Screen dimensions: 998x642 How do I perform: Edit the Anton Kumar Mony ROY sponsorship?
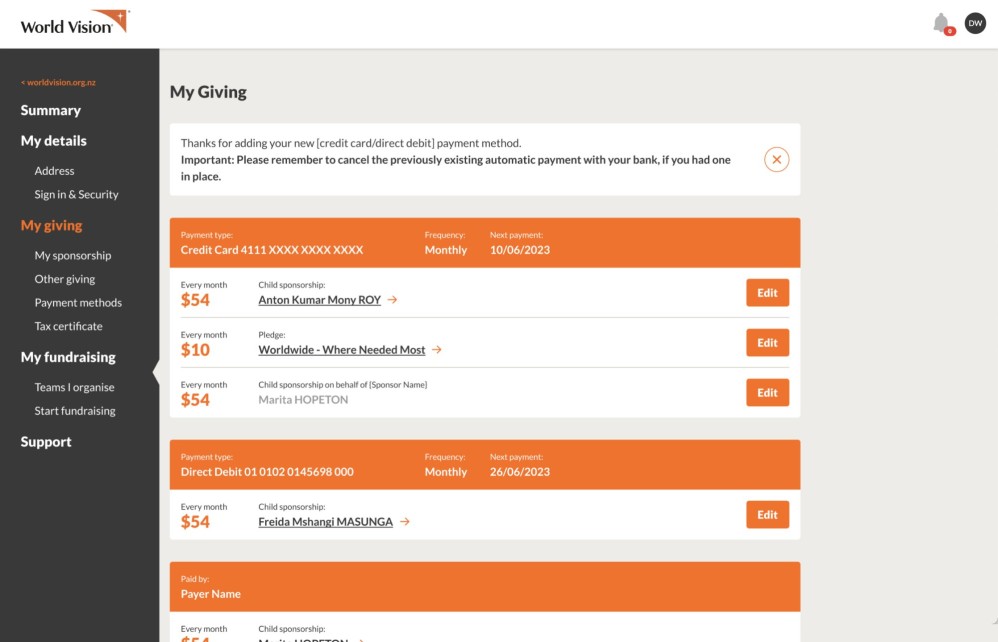click(767, 293)
